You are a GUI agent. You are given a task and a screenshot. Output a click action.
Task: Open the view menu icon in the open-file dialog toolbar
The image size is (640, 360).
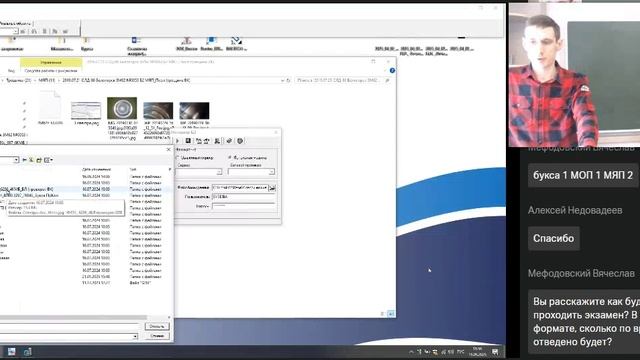48,160
